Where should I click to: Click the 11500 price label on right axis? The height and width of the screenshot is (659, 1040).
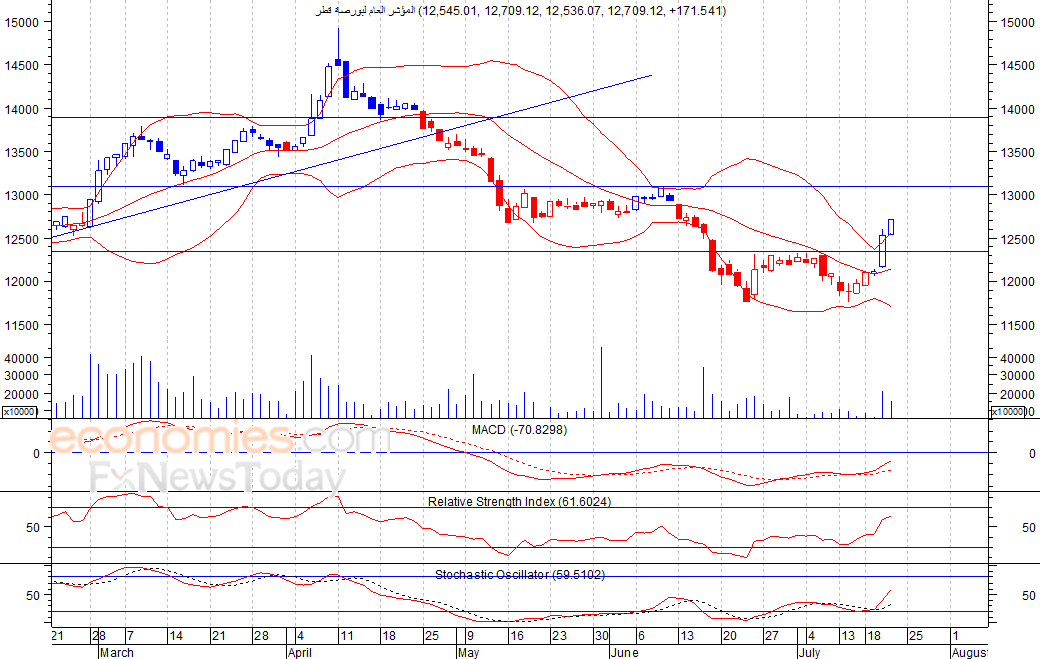tap(1017, 326)
